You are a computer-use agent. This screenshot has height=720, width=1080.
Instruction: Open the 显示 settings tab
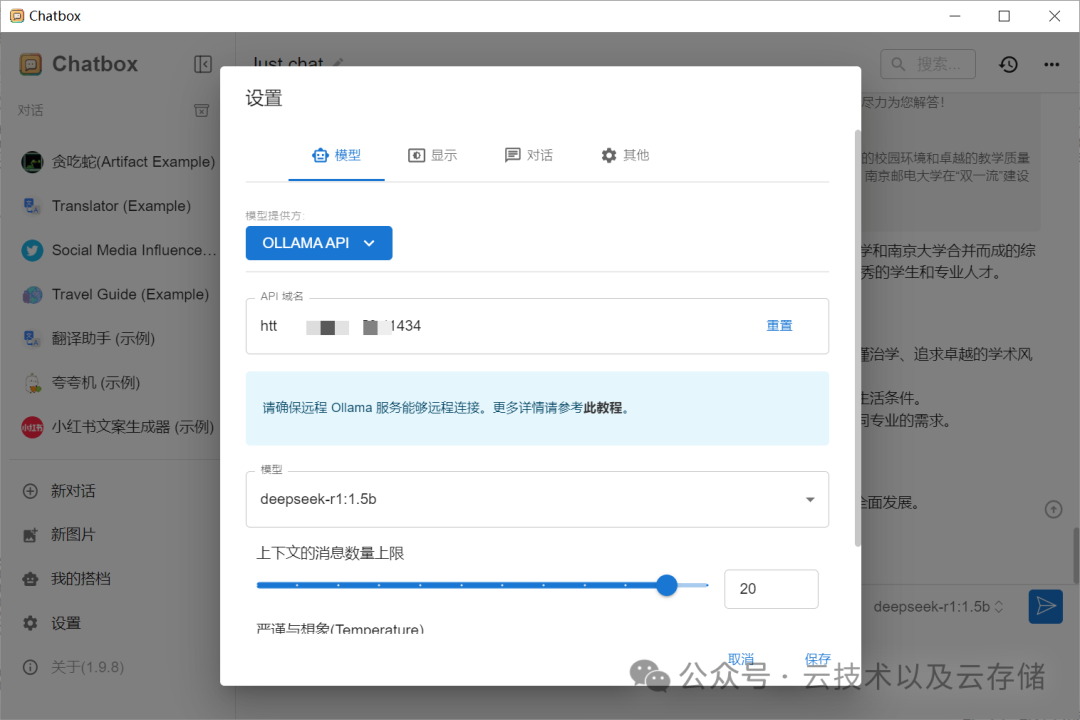(x=433, y=156)
